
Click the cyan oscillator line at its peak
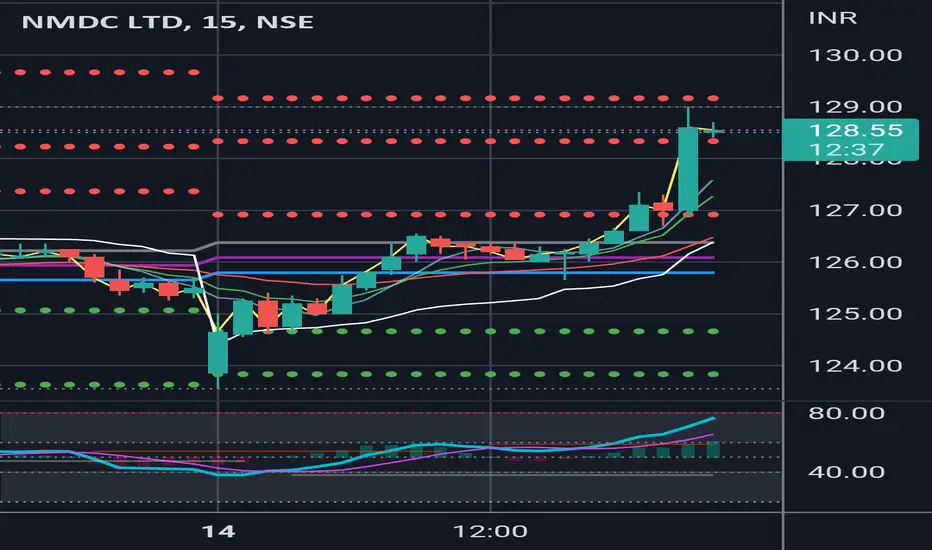[711, 420]
